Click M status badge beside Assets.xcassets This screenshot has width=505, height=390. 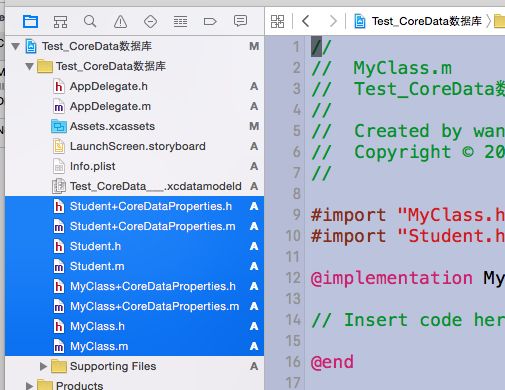coord(254,126)
